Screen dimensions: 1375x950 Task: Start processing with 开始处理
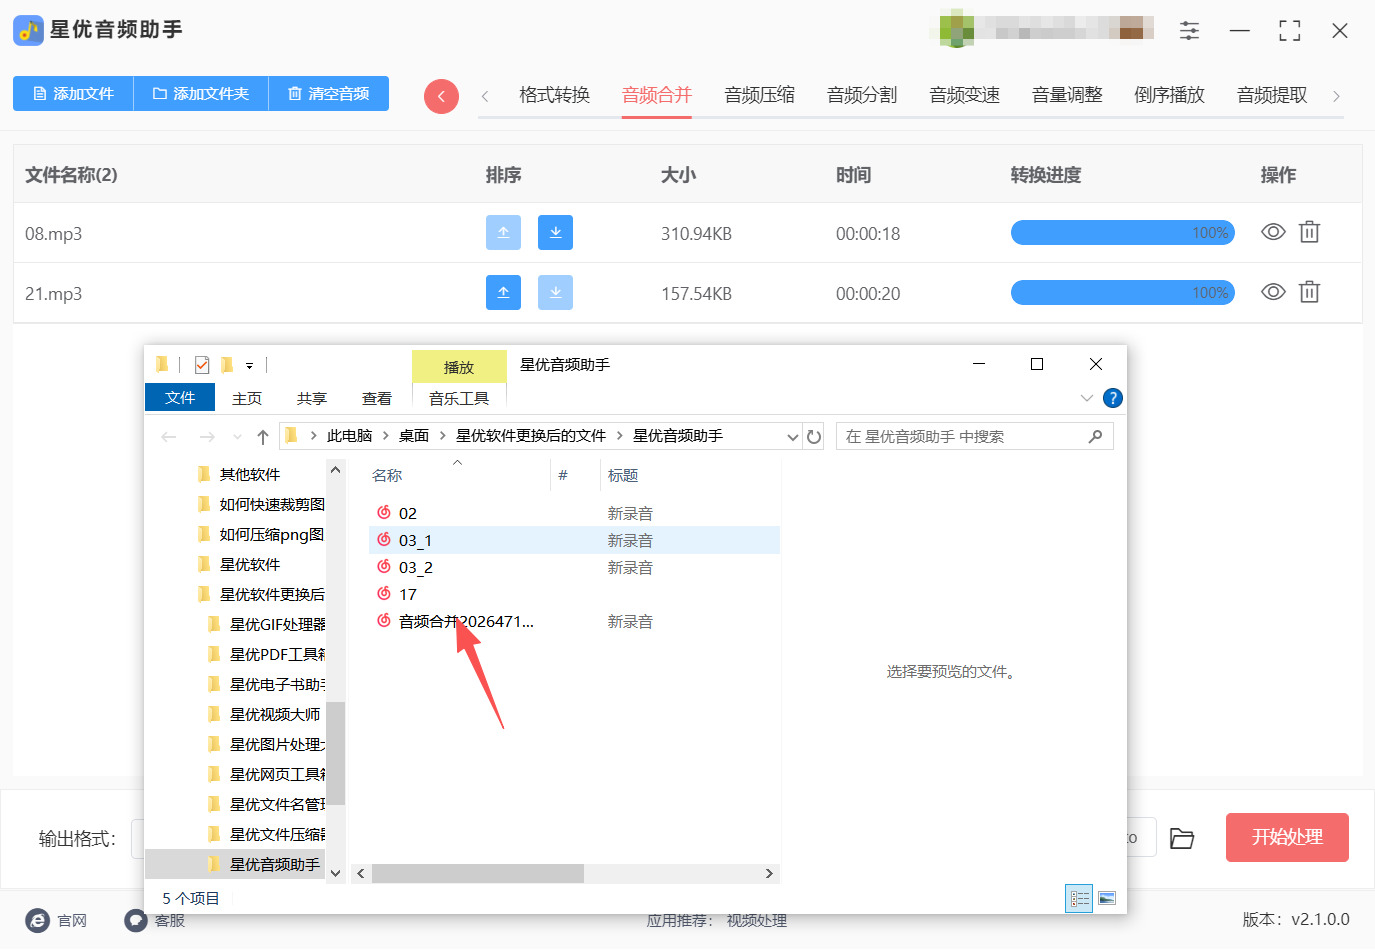[x=1287, y=837]
